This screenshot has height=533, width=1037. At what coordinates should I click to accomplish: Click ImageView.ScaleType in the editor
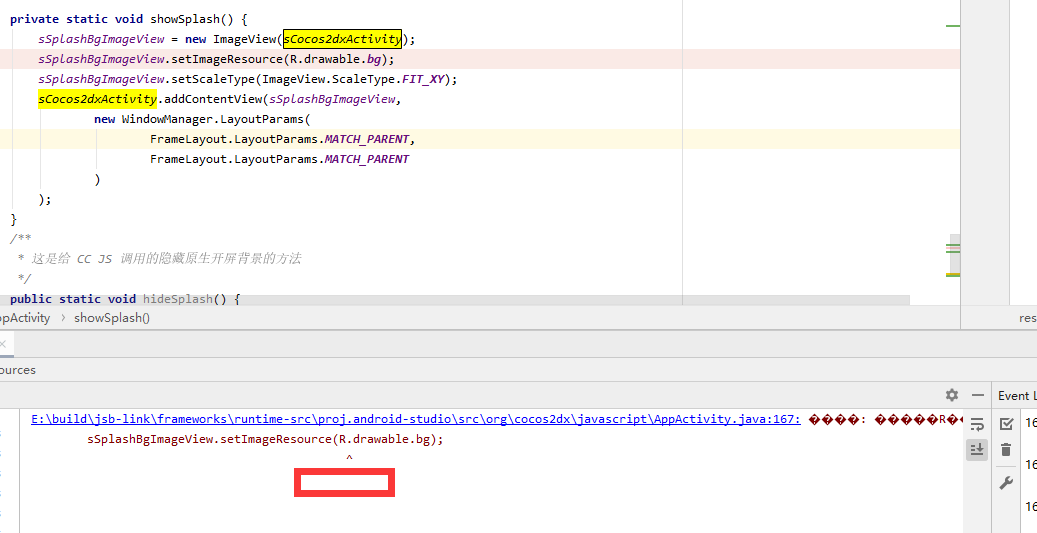329,79
